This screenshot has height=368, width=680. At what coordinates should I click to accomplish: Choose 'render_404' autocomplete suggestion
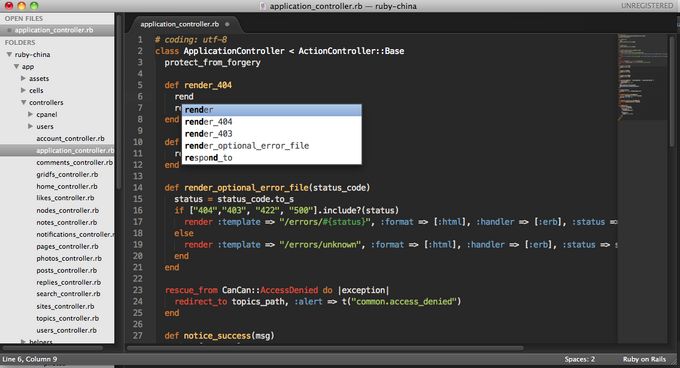coord(271,122)
